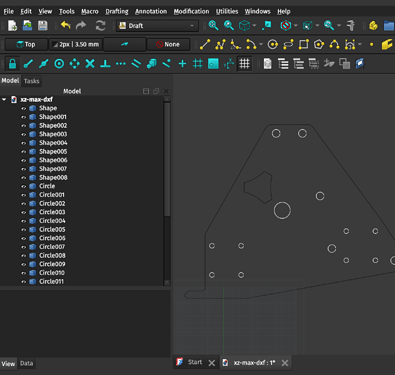Toggle snap to extension
The image size is (395, 375).
point(121,64)
